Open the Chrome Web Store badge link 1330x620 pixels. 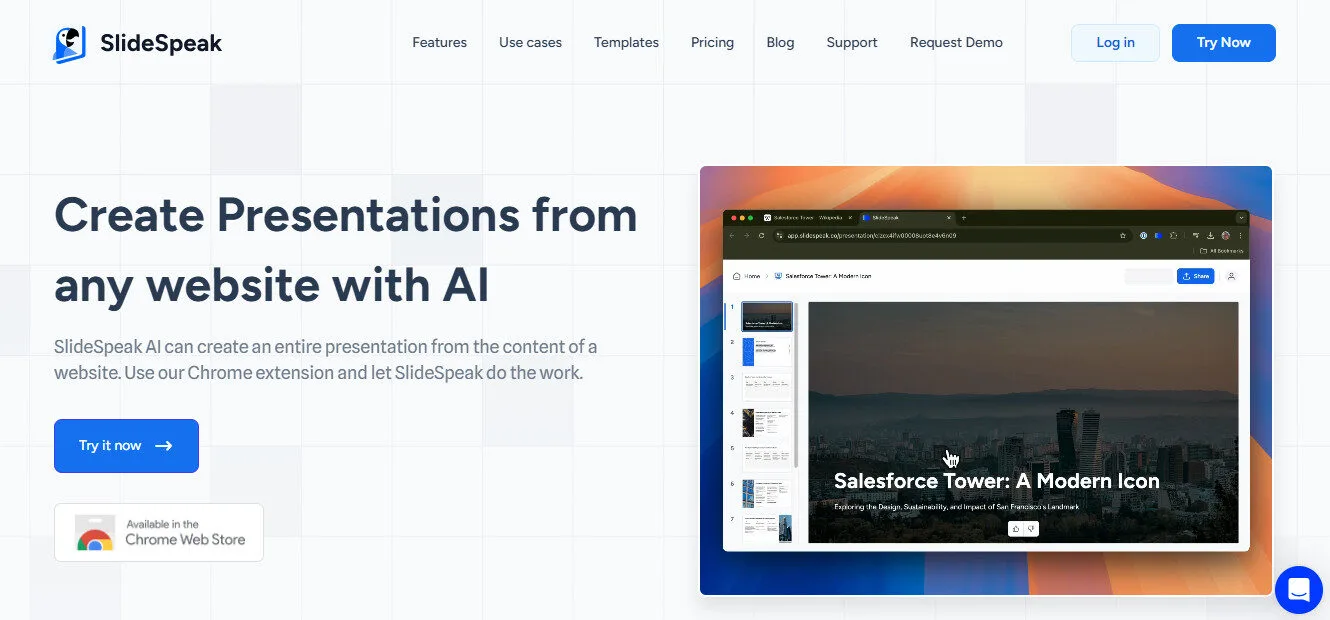tap(159, 532)
